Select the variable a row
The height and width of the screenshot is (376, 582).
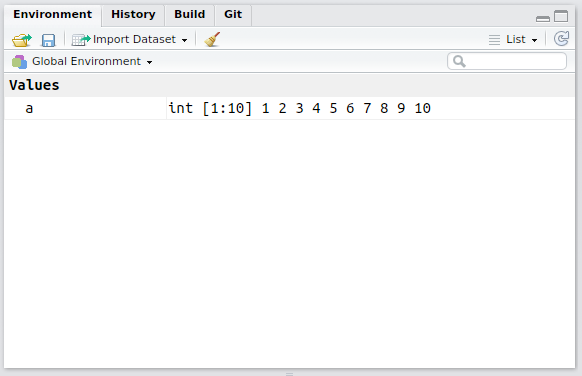[290, 108]
